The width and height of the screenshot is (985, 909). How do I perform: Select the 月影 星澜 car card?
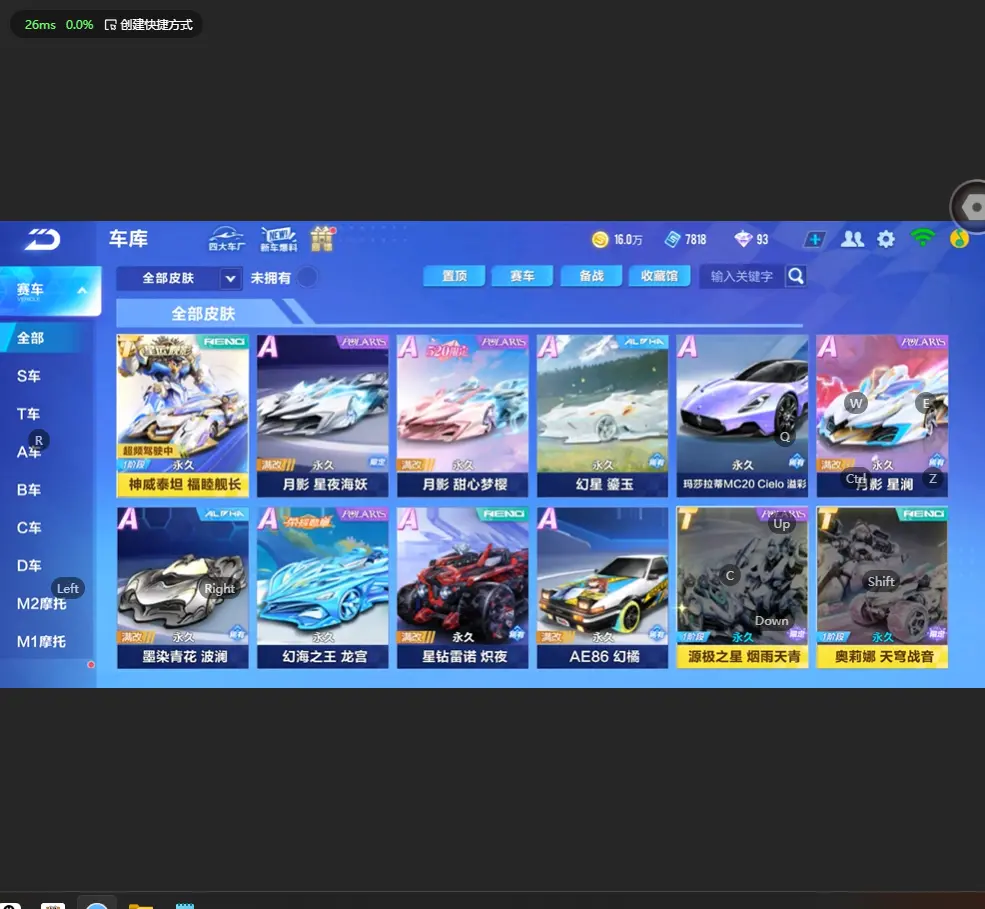pos(882,416)
